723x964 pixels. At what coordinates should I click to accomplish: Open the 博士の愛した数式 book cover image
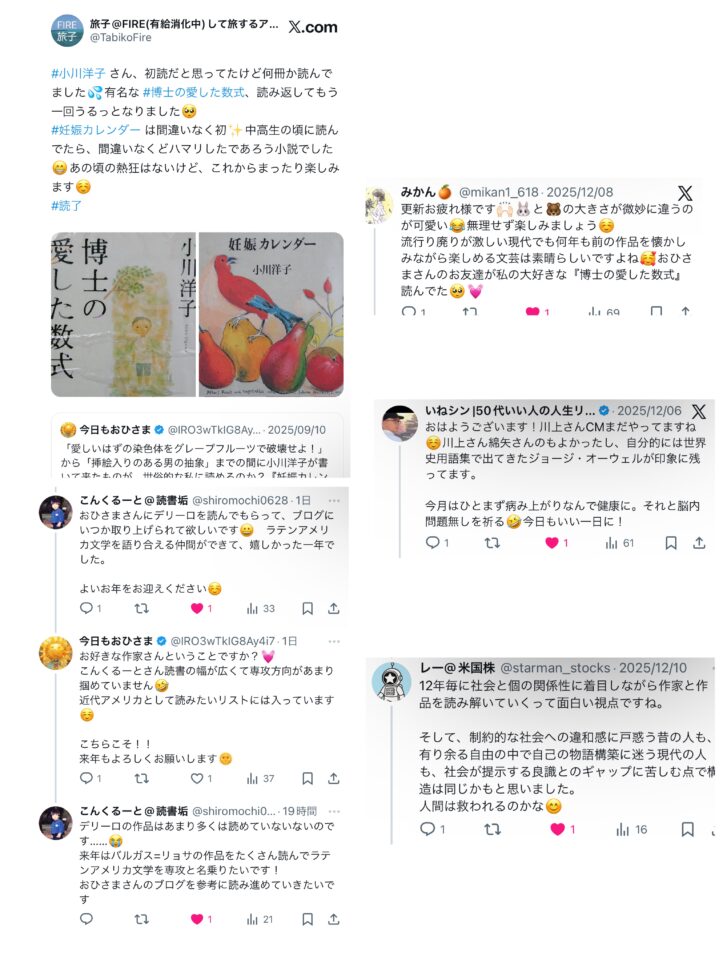click(124, 314)
